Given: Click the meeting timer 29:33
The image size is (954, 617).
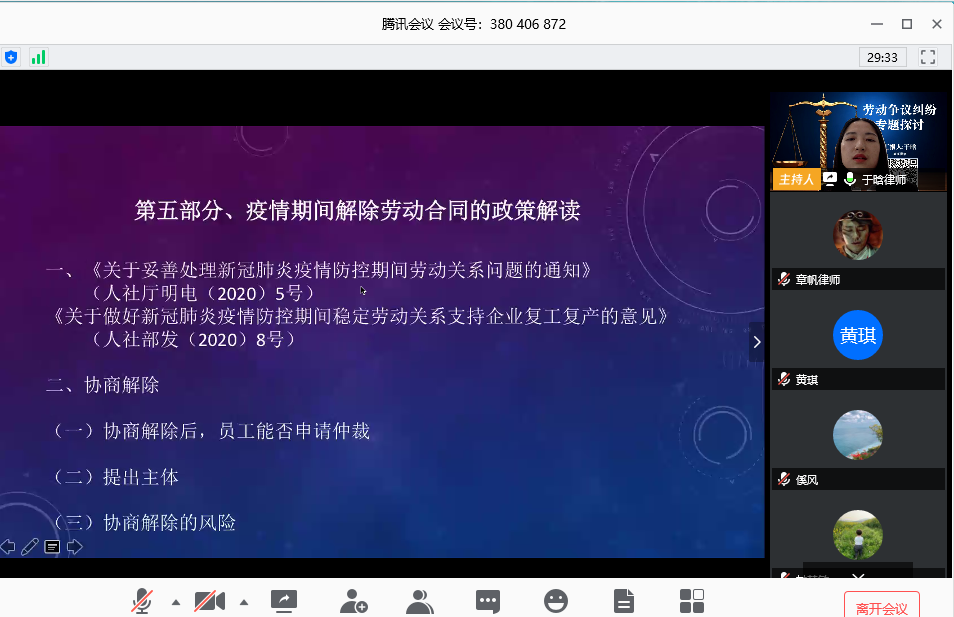Looking at the screenshot, I should pos(882,57).
